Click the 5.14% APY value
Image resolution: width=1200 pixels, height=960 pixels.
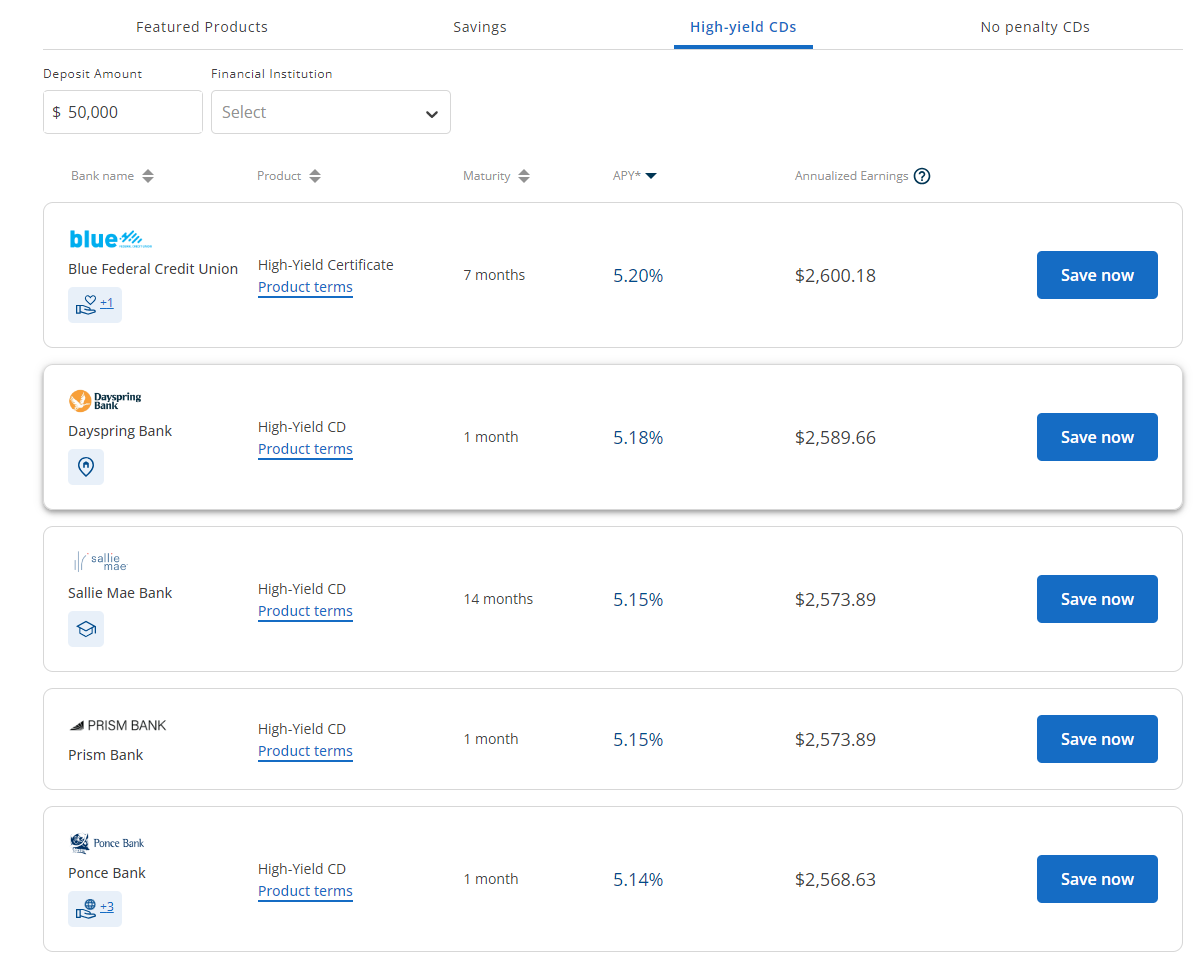(x=638, y=879)
